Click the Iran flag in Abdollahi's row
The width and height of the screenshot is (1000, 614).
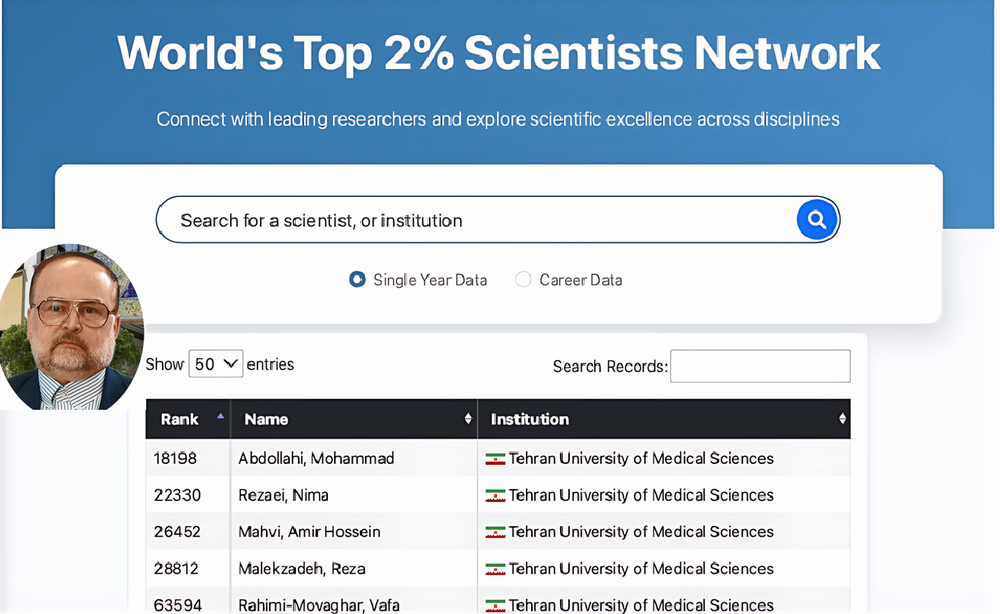click(495, 458)
